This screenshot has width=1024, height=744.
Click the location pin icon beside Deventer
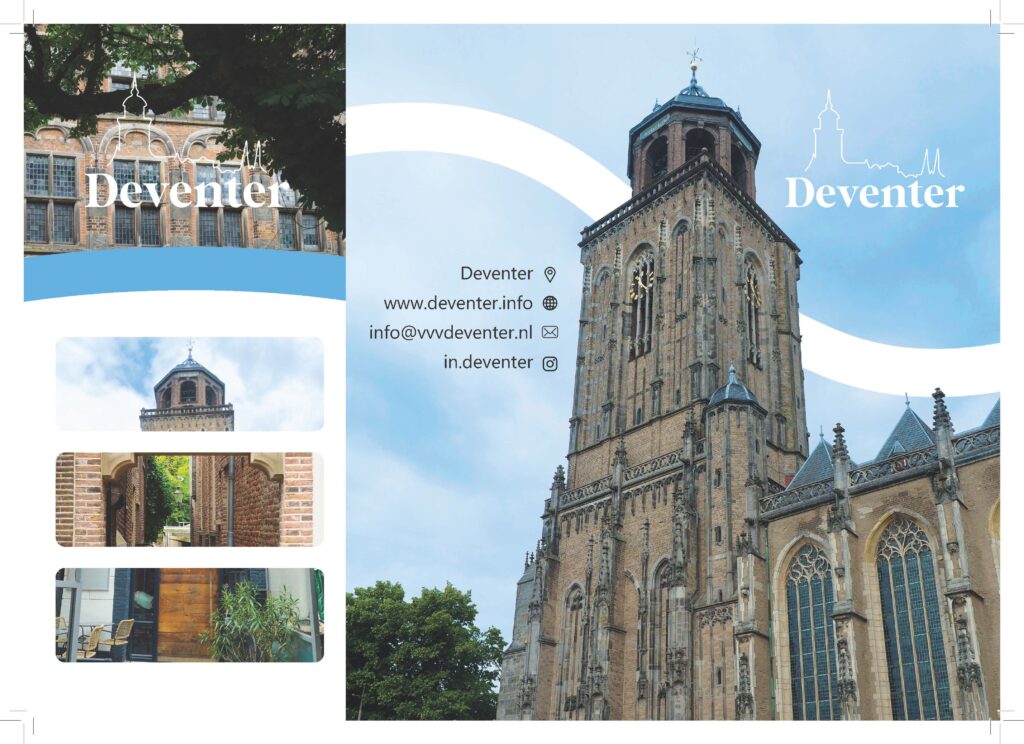coord(551,272)
